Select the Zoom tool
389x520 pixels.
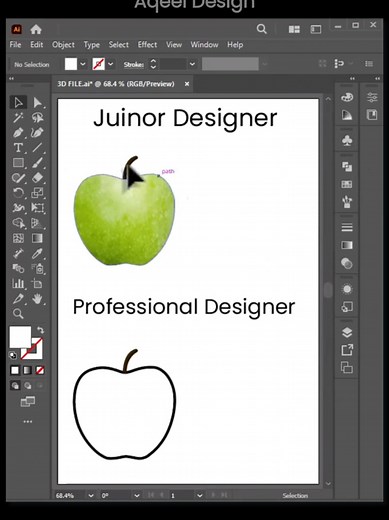(18, 314)
